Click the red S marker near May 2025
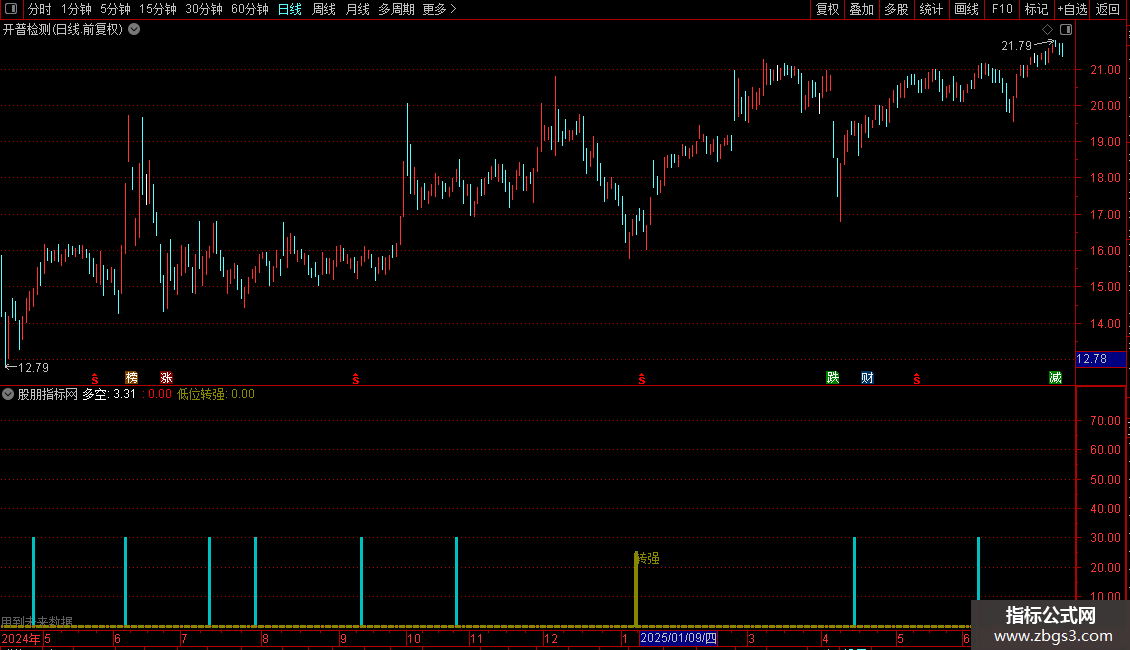Image resolution: width=1130 pixels, height=650 pixels. tap(917, 378)
